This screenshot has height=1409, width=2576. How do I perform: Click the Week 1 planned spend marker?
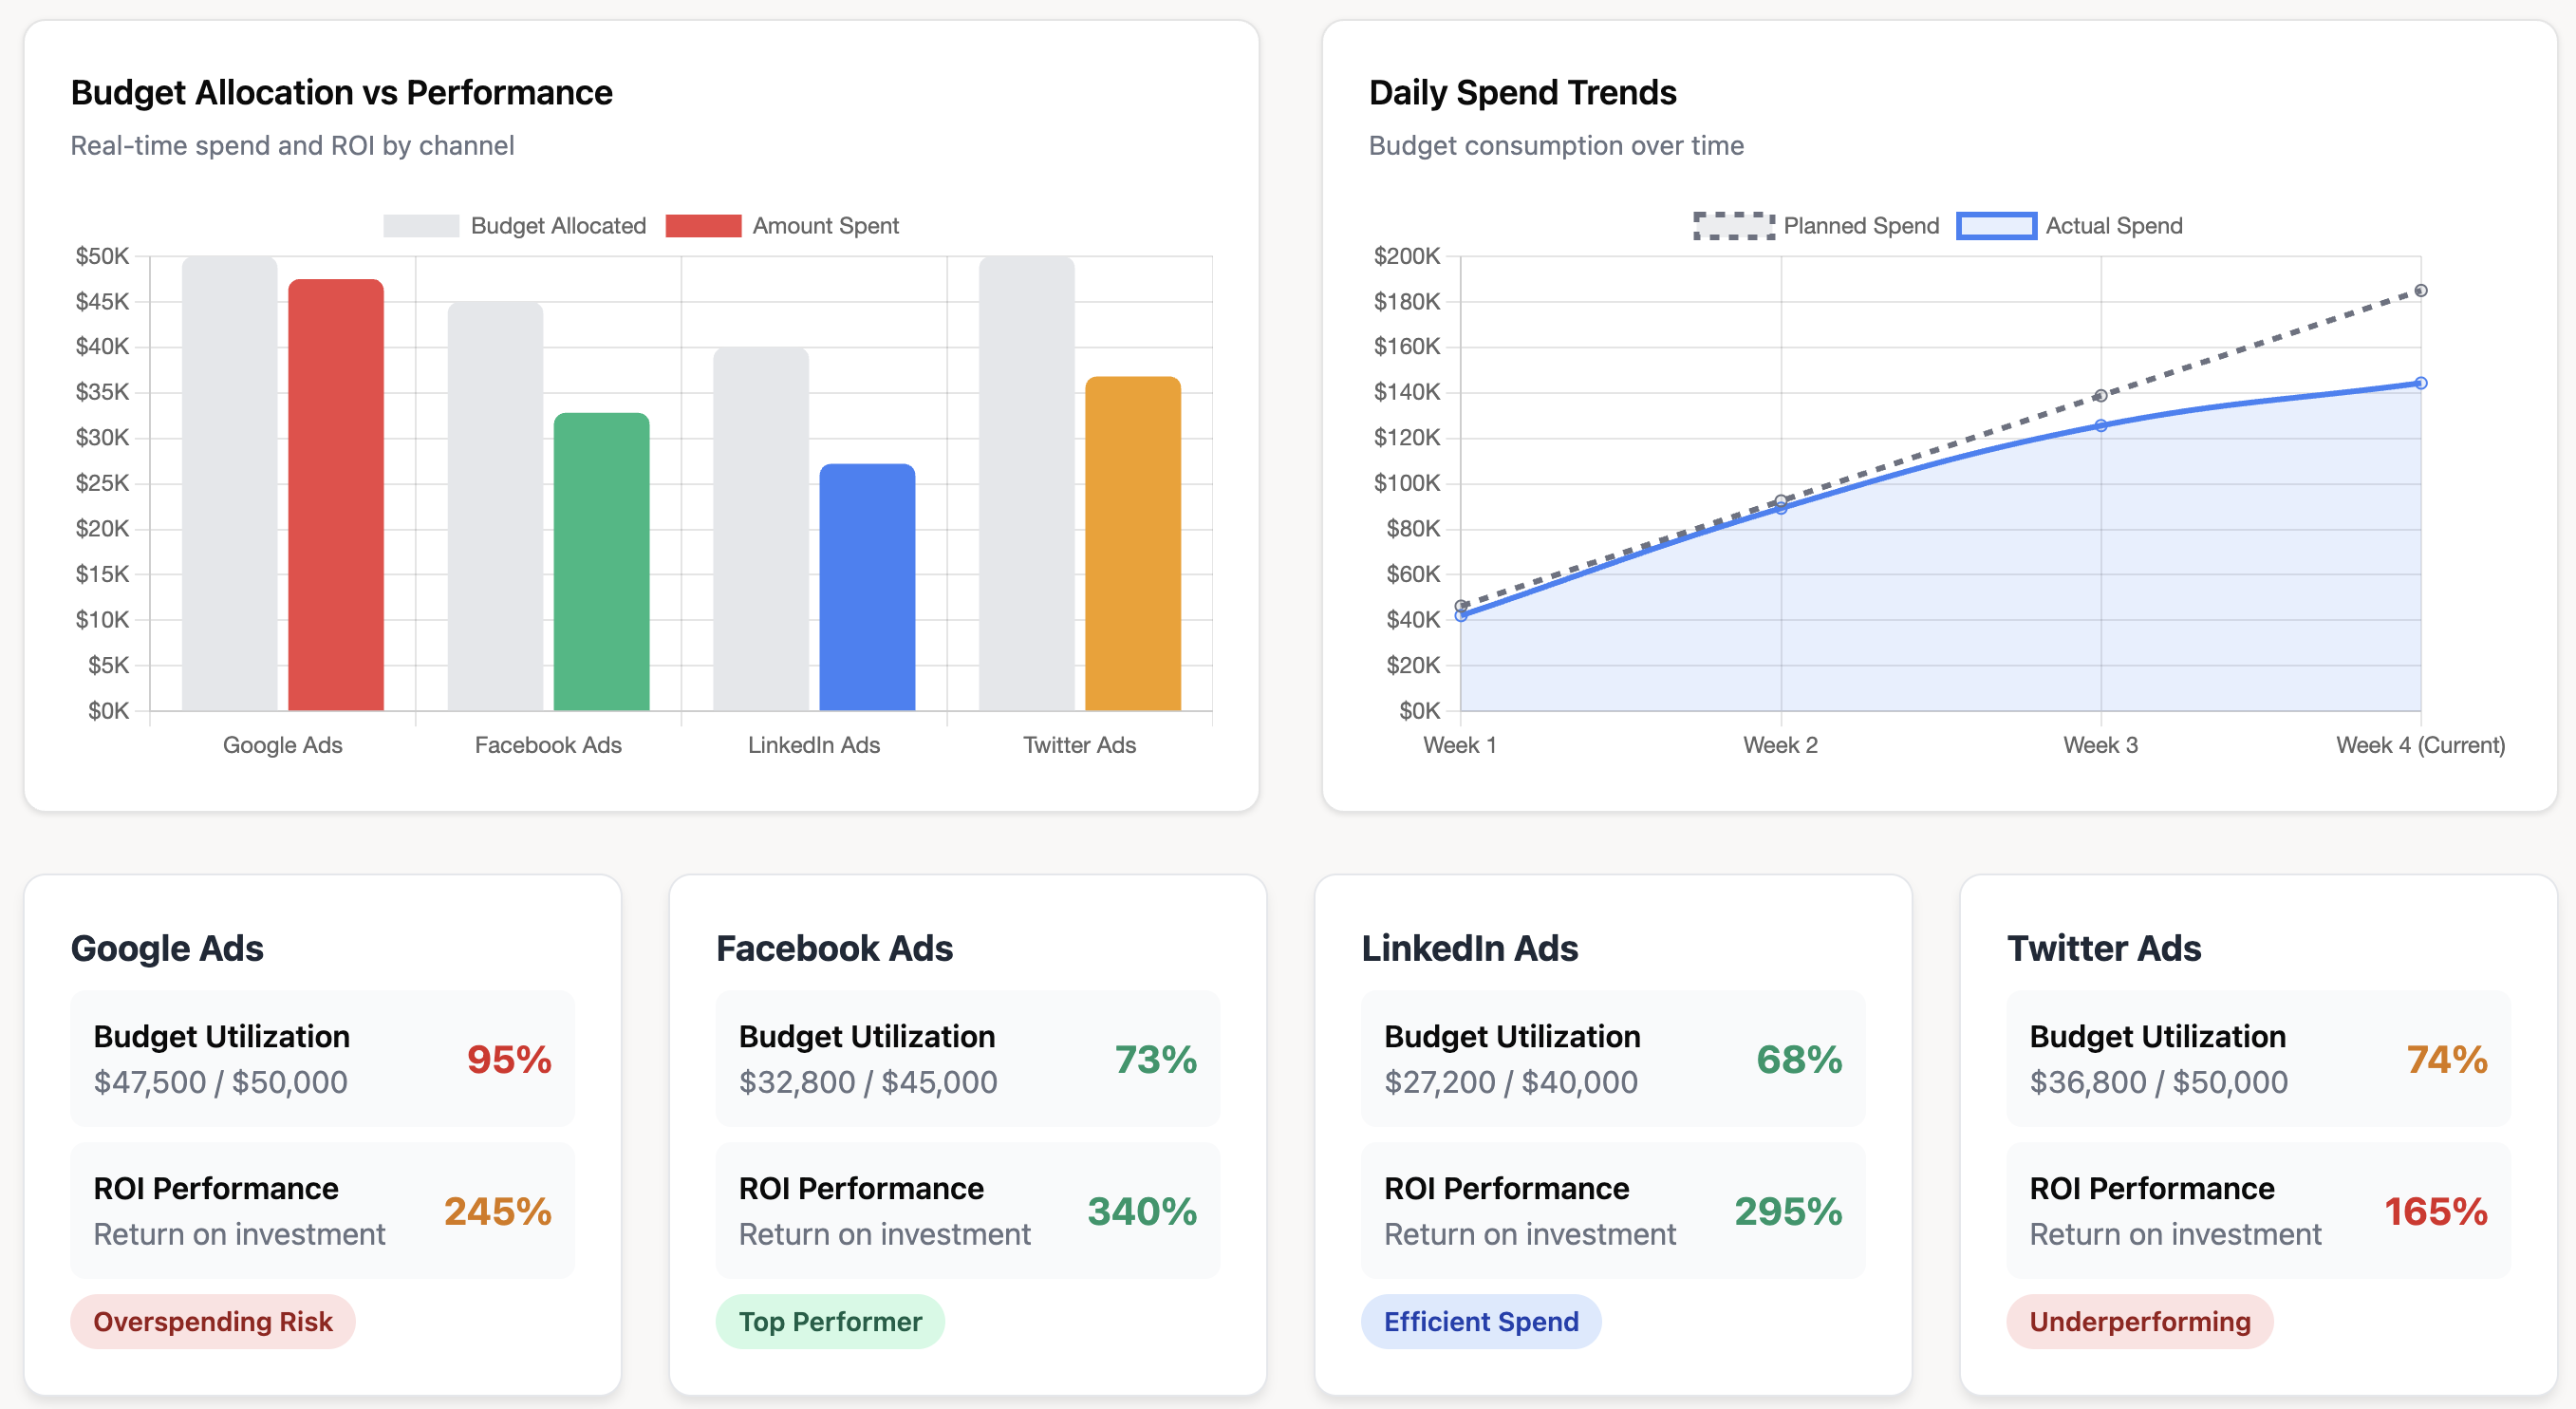[x=1459, y=605]
